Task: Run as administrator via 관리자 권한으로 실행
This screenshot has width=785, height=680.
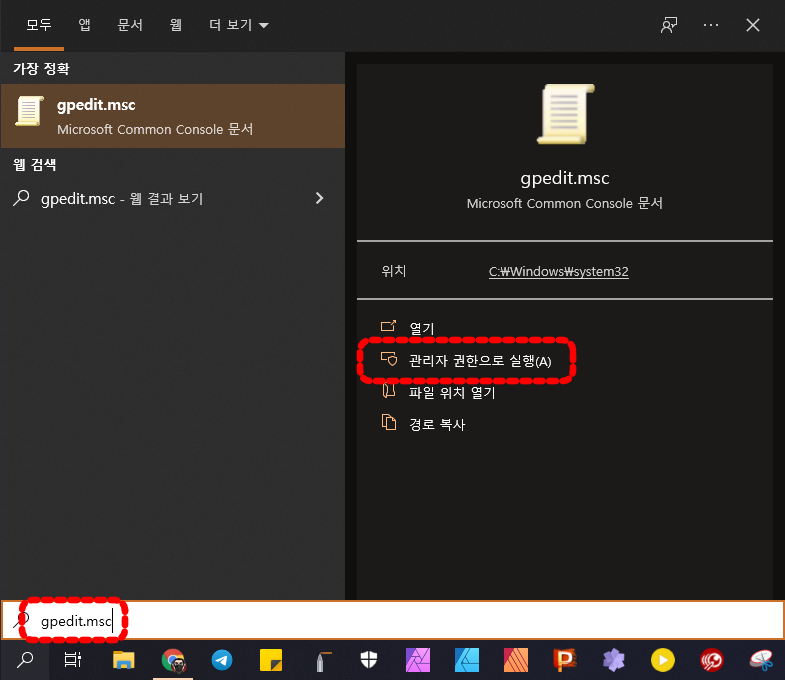Action: (x=480, y=361)
